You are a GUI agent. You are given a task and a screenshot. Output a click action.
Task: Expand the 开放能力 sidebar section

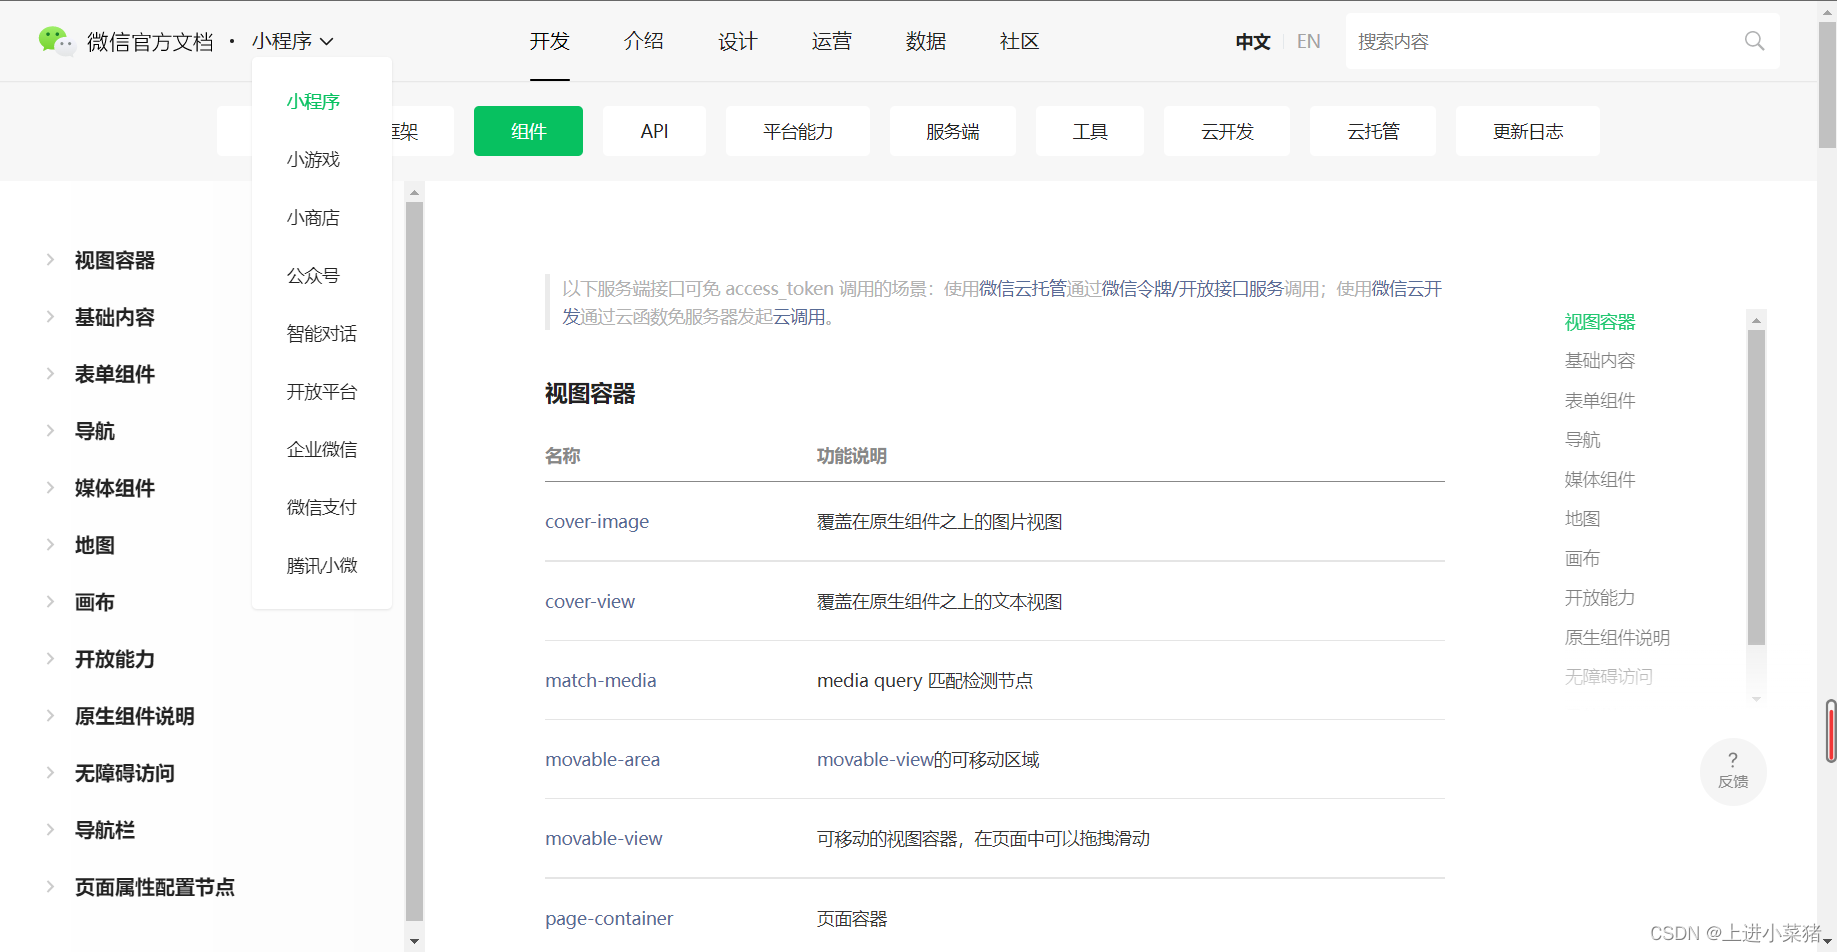(x=50, y=659)
